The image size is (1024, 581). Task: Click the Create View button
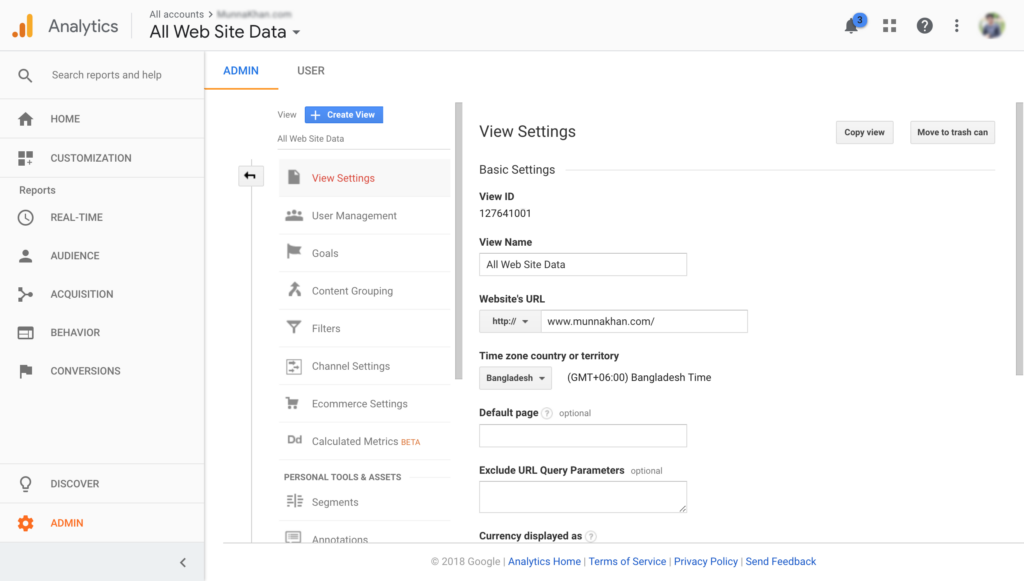point(343,115)
